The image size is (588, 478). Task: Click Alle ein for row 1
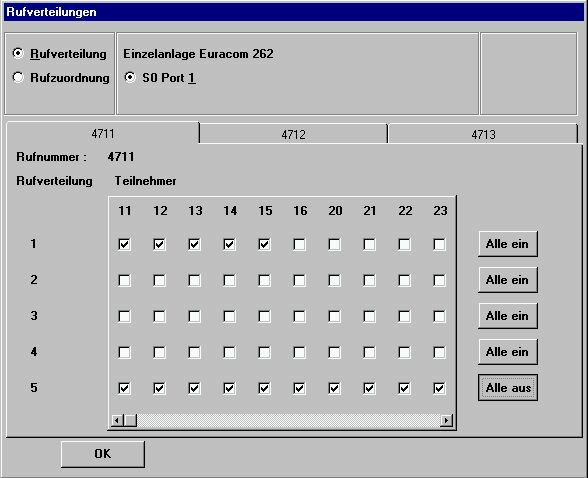(508, 244)
